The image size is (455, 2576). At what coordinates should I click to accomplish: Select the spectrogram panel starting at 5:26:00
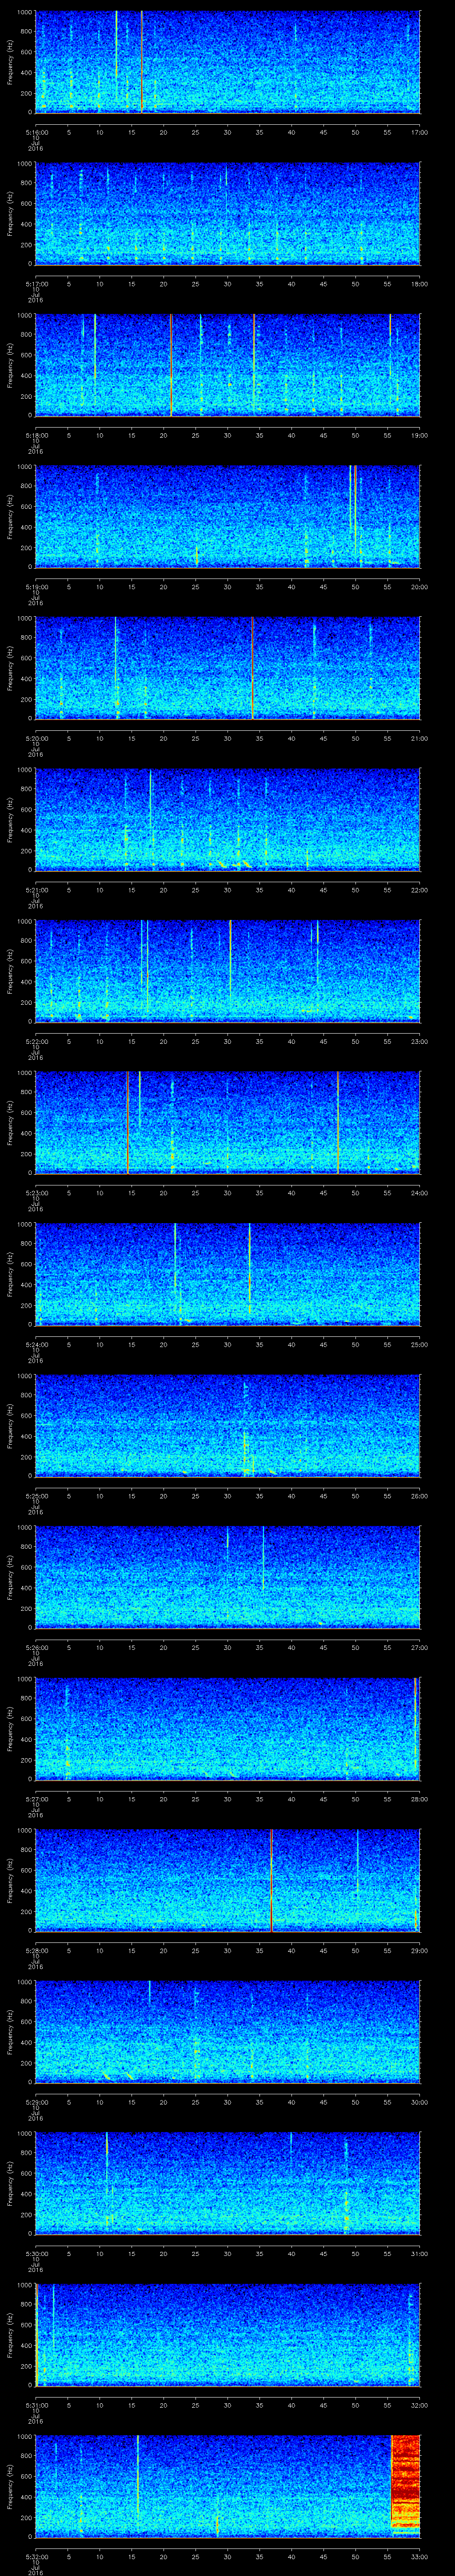pyautogui.click(x=228, y=1577)
